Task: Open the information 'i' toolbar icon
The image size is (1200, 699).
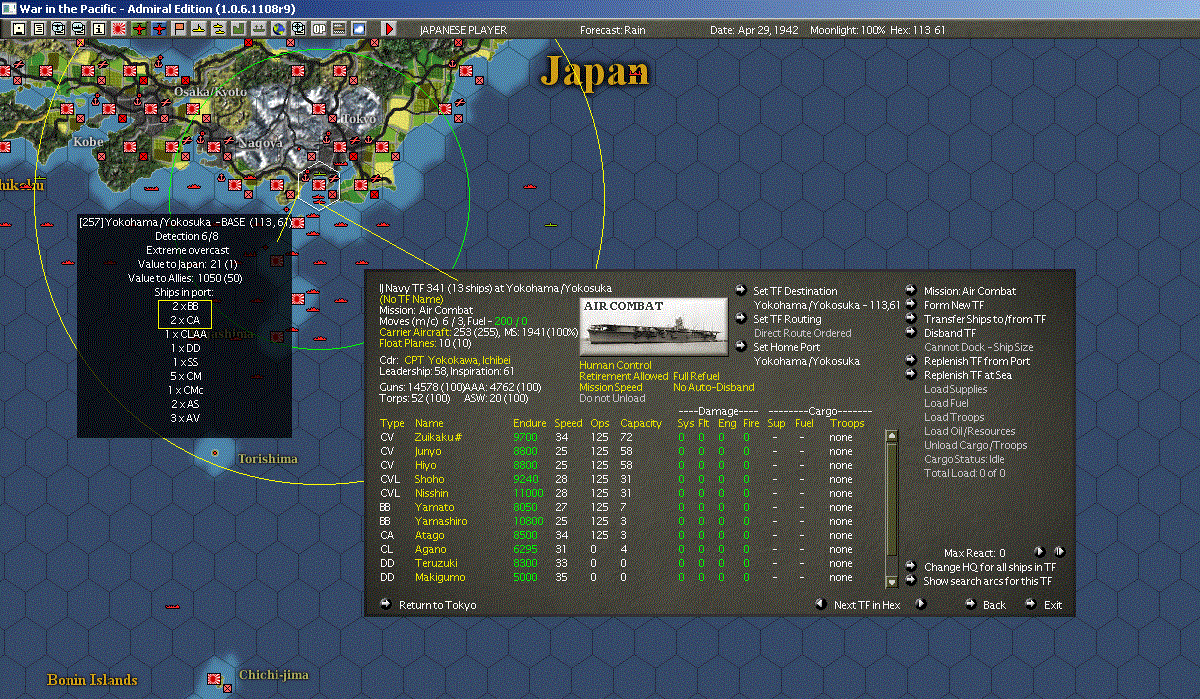Action: 99,29
